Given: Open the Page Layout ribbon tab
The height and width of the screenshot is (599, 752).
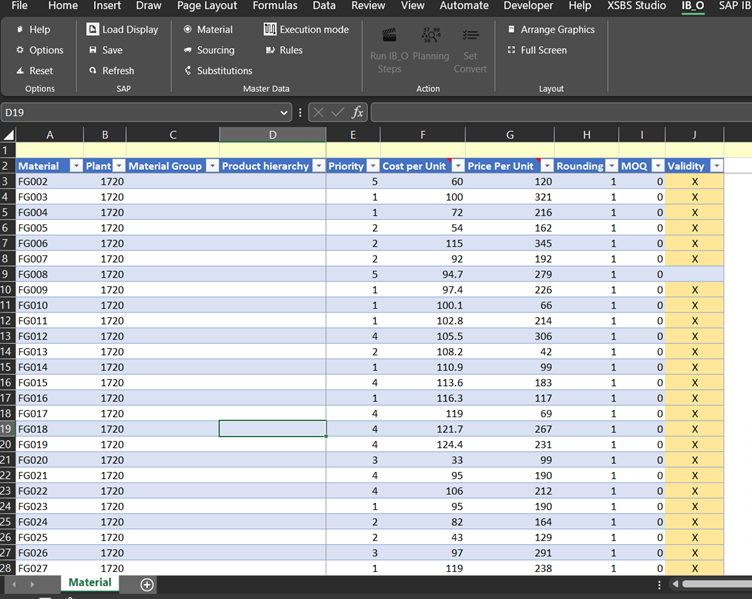Looking at the screenshot, I should click(207, 6).
